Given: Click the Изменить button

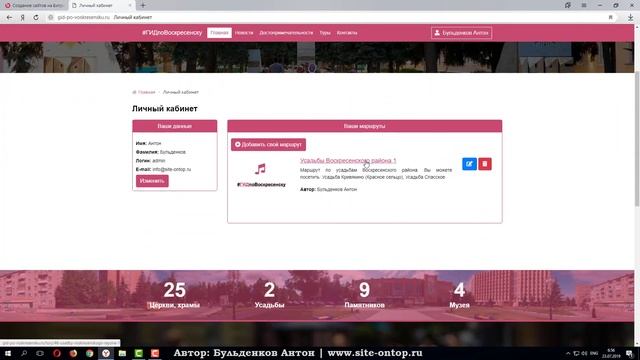Looking at the screenshot, I should pyautogui.click(x=152, y=181).
